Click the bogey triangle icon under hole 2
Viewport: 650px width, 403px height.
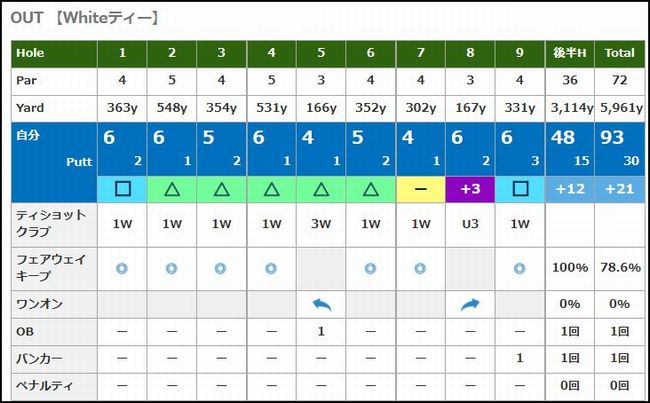(172, 189)
